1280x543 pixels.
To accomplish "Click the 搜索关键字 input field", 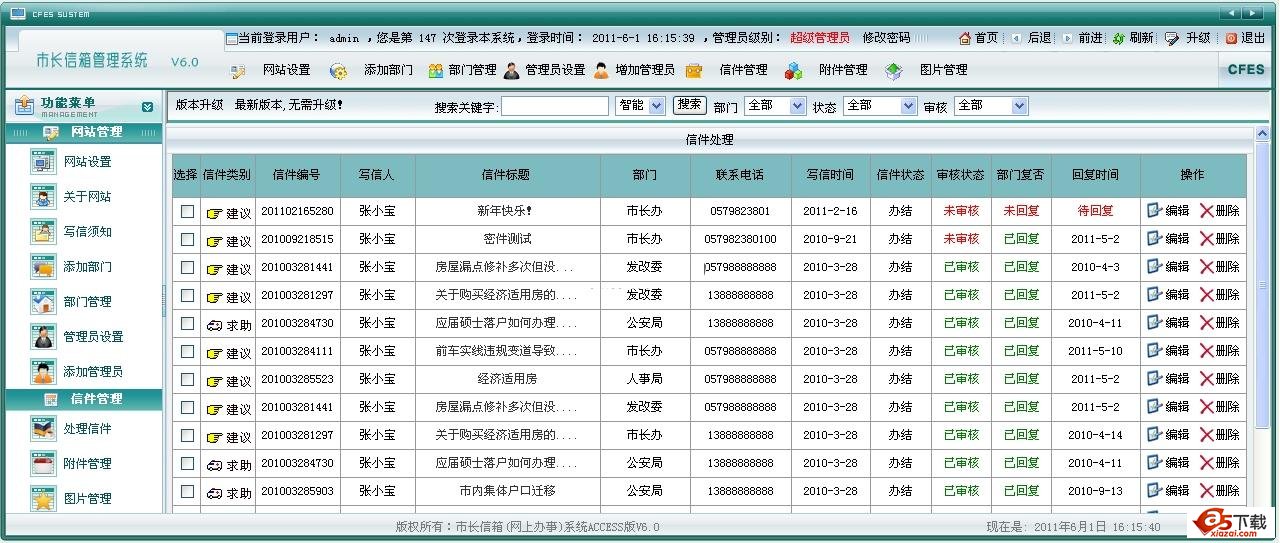I will click(x=554, y=106).
